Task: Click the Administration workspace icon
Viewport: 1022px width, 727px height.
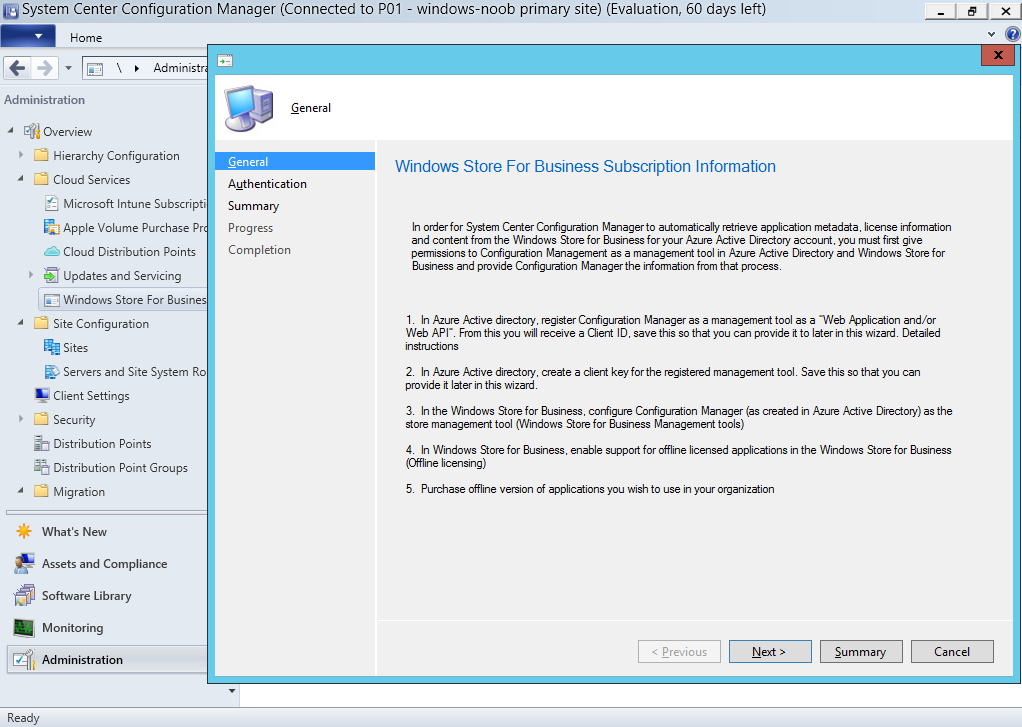Action: [24, 659]
